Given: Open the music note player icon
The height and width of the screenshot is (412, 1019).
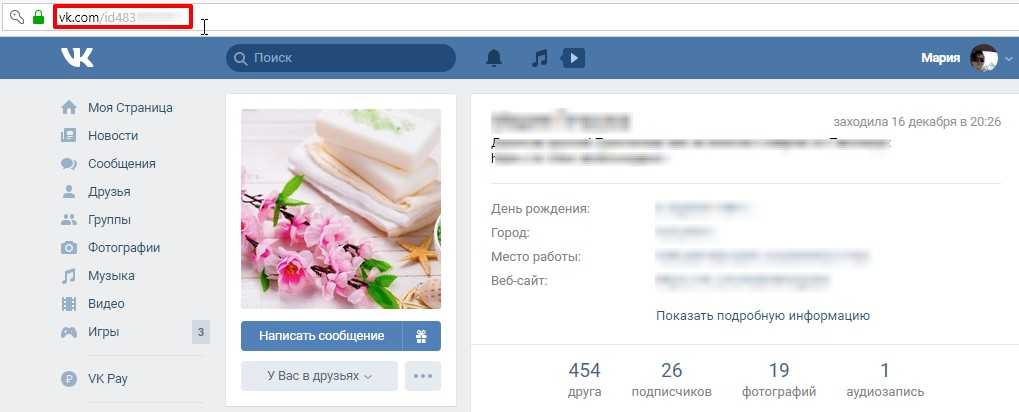Looking at the screenshot, I should (539, 58).
